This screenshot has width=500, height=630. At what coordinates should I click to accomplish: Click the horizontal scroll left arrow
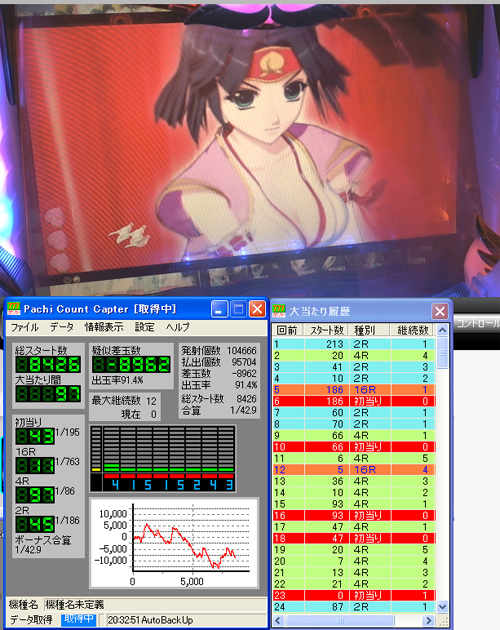coord(278,620)
